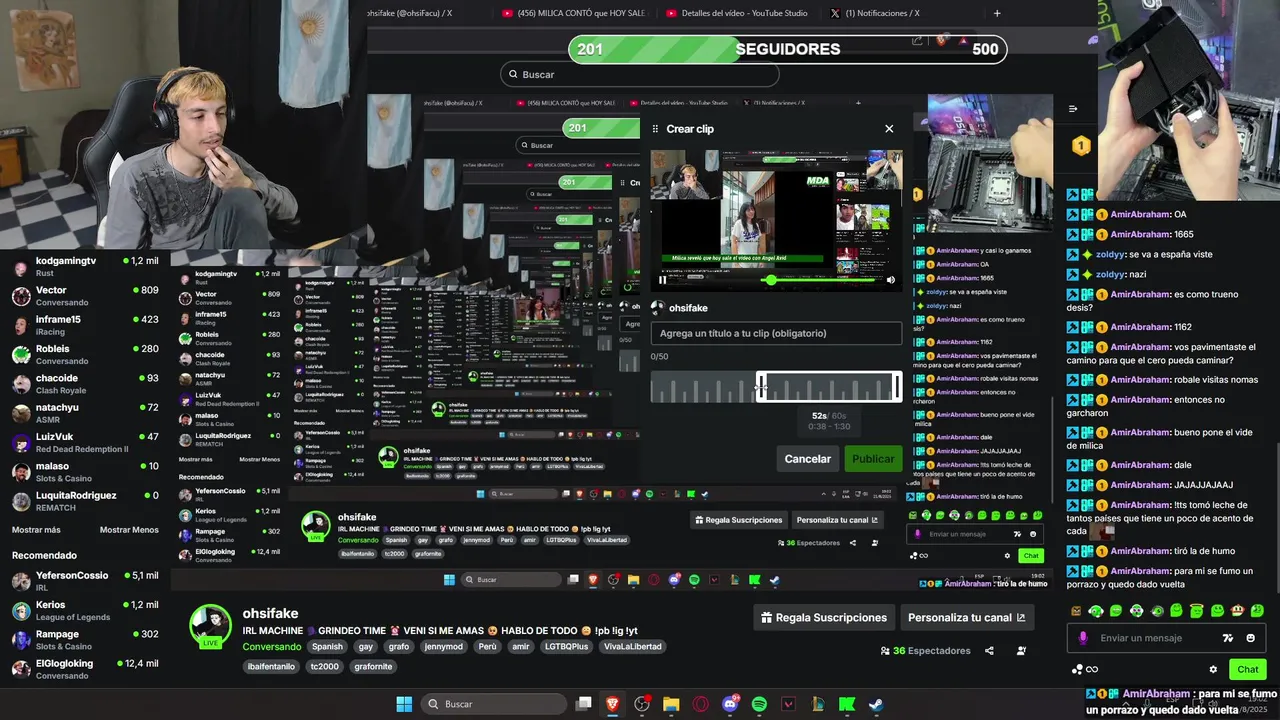Click the Personaliza tu canal button
This screenshot has width=1280, height=720.
tap(966, 618)
